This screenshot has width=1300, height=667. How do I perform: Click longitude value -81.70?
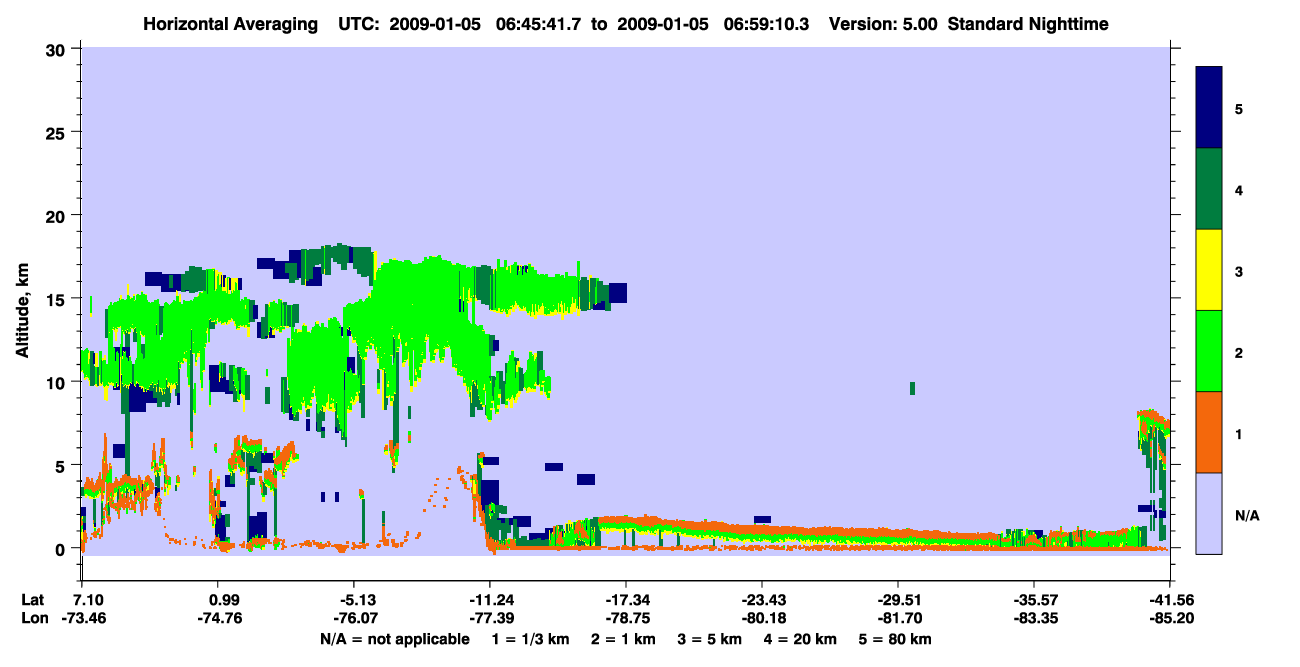pyautogui.click(x=898, y=618)
